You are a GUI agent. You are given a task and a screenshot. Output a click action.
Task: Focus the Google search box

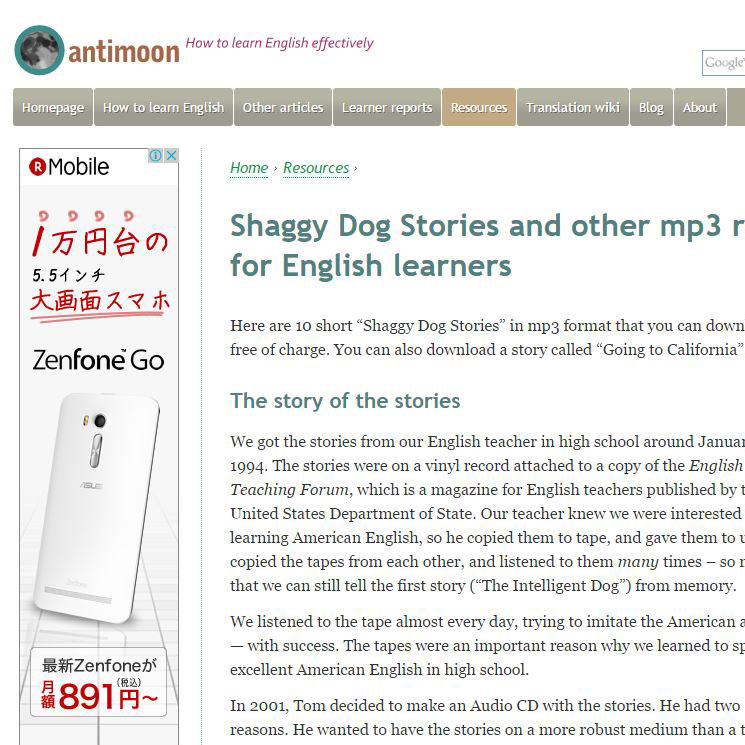724,63
